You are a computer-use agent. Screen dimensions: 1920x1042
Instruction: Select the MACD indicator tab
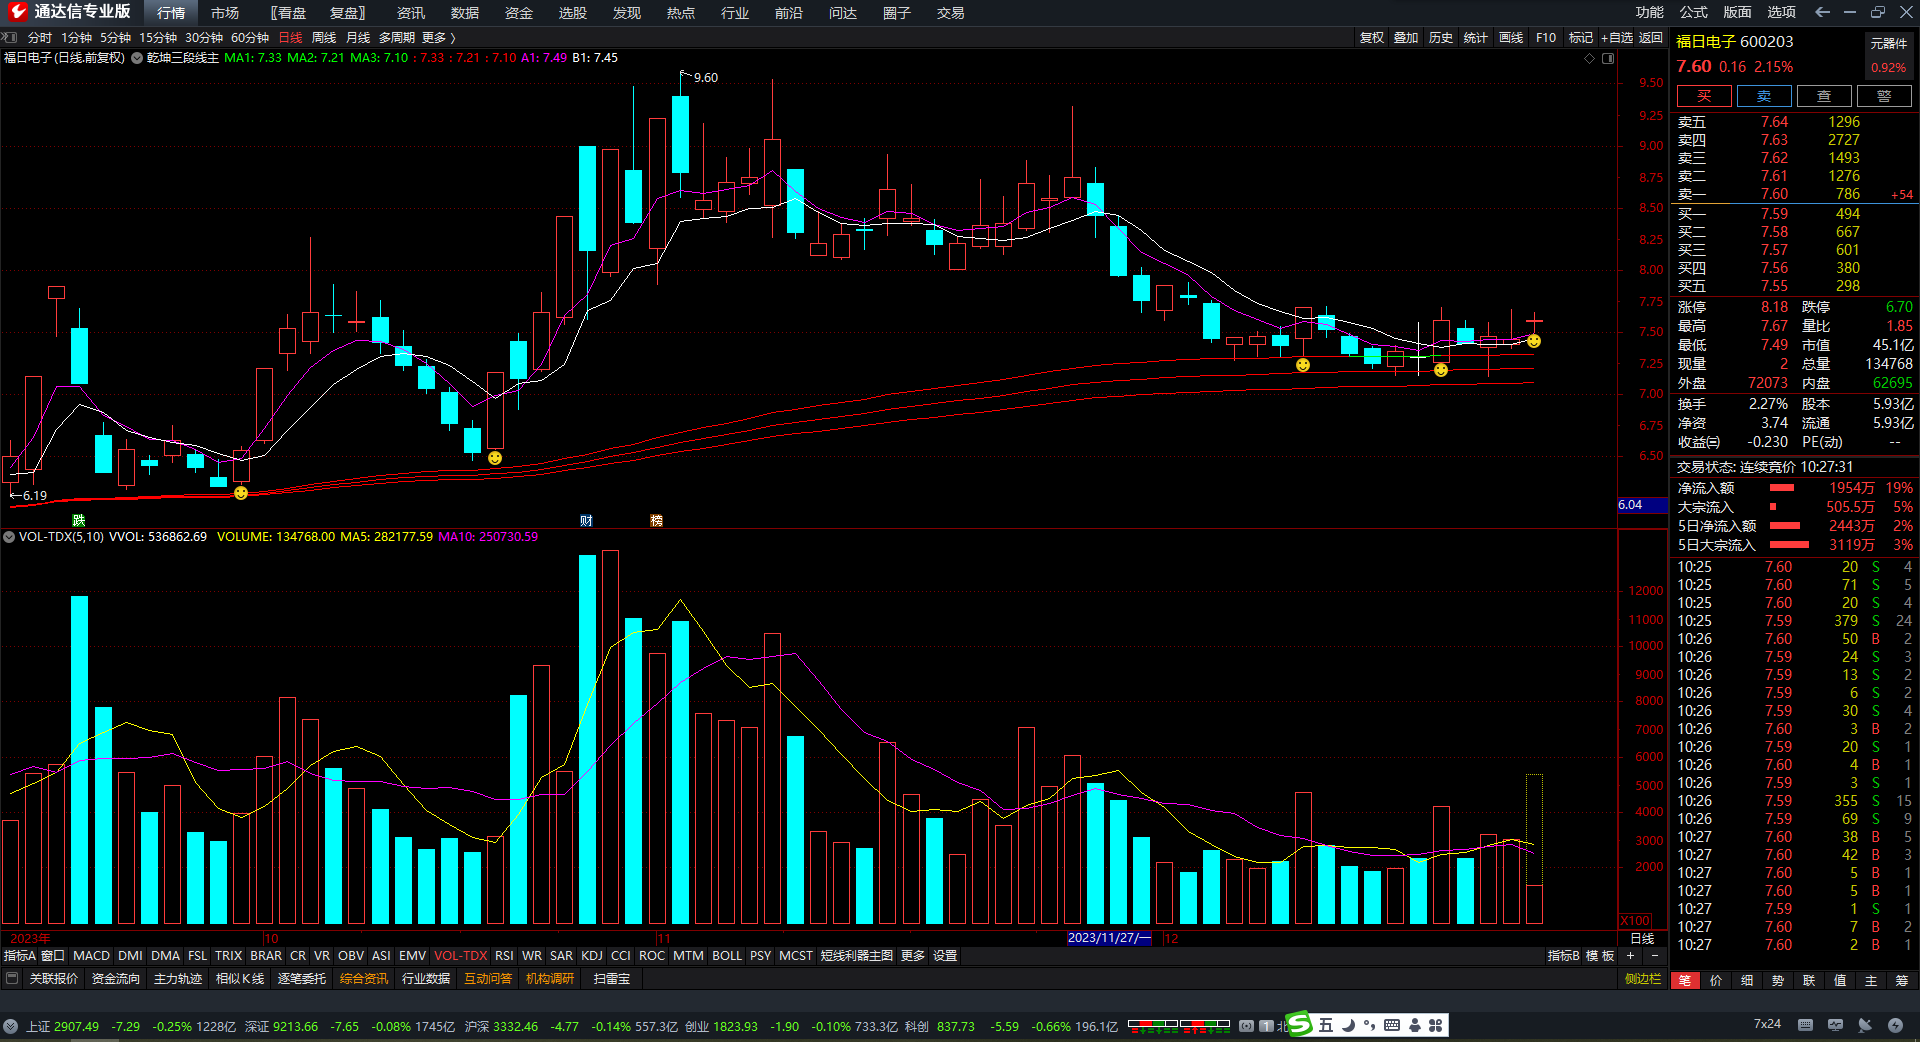pyautogui.click(x=91, y=956)
